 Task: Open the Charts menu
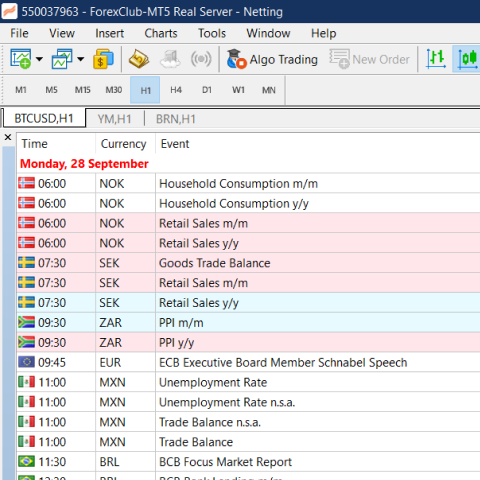click(161, 33)
